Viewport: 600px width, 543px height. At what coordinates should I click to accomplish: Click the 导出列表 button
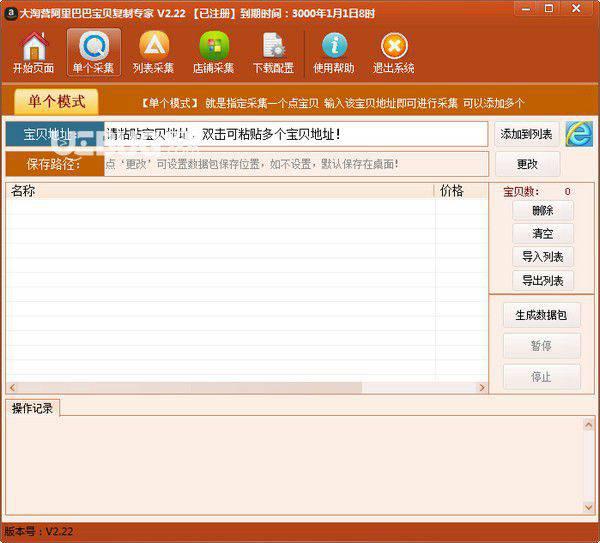(543, 280)
